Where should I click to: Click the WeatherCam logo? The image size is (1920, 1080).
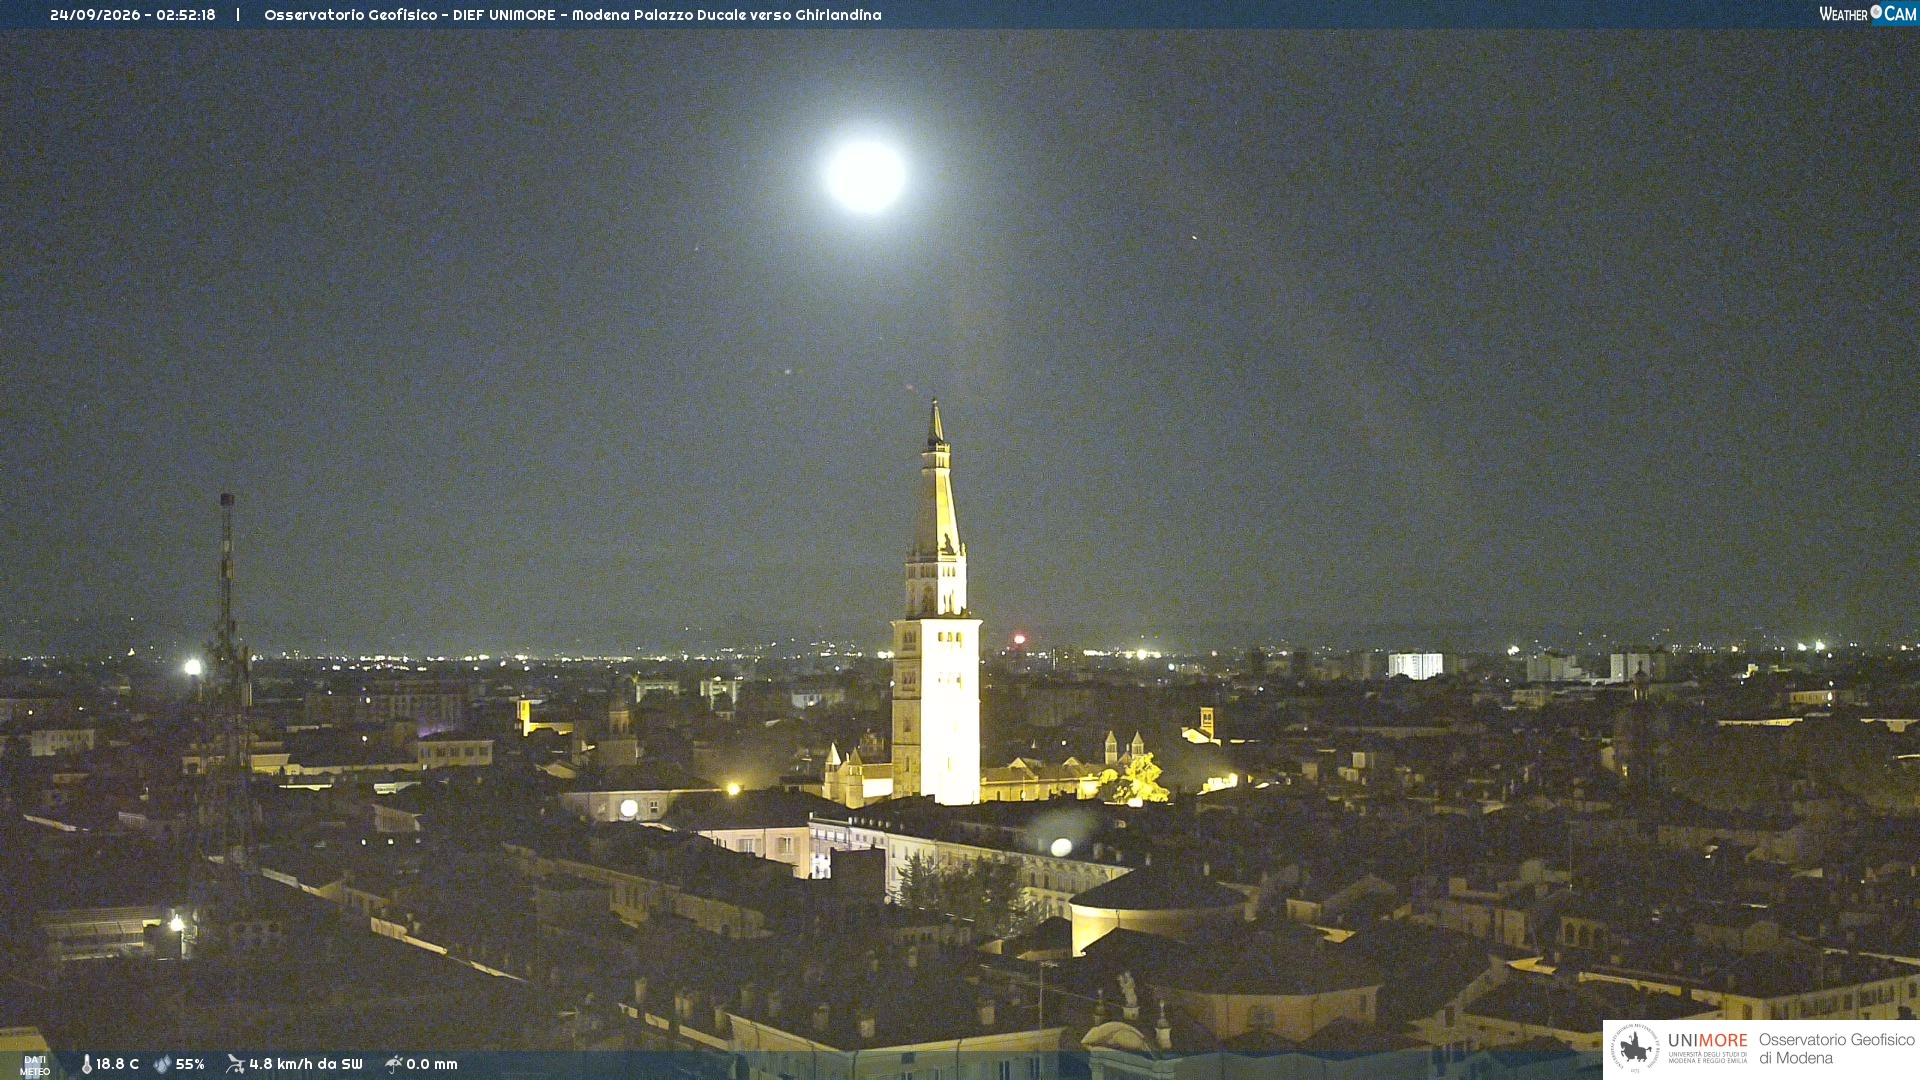click(x=1867, y=14)
